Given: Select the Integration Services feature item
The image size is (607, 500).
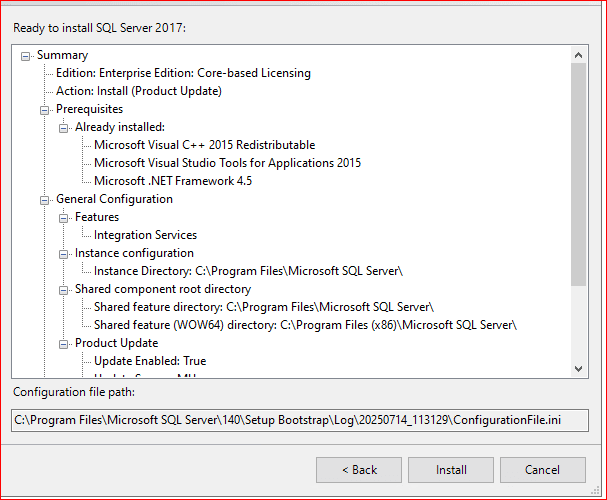Looking at the screenshot, I should [x=145, y=235].
